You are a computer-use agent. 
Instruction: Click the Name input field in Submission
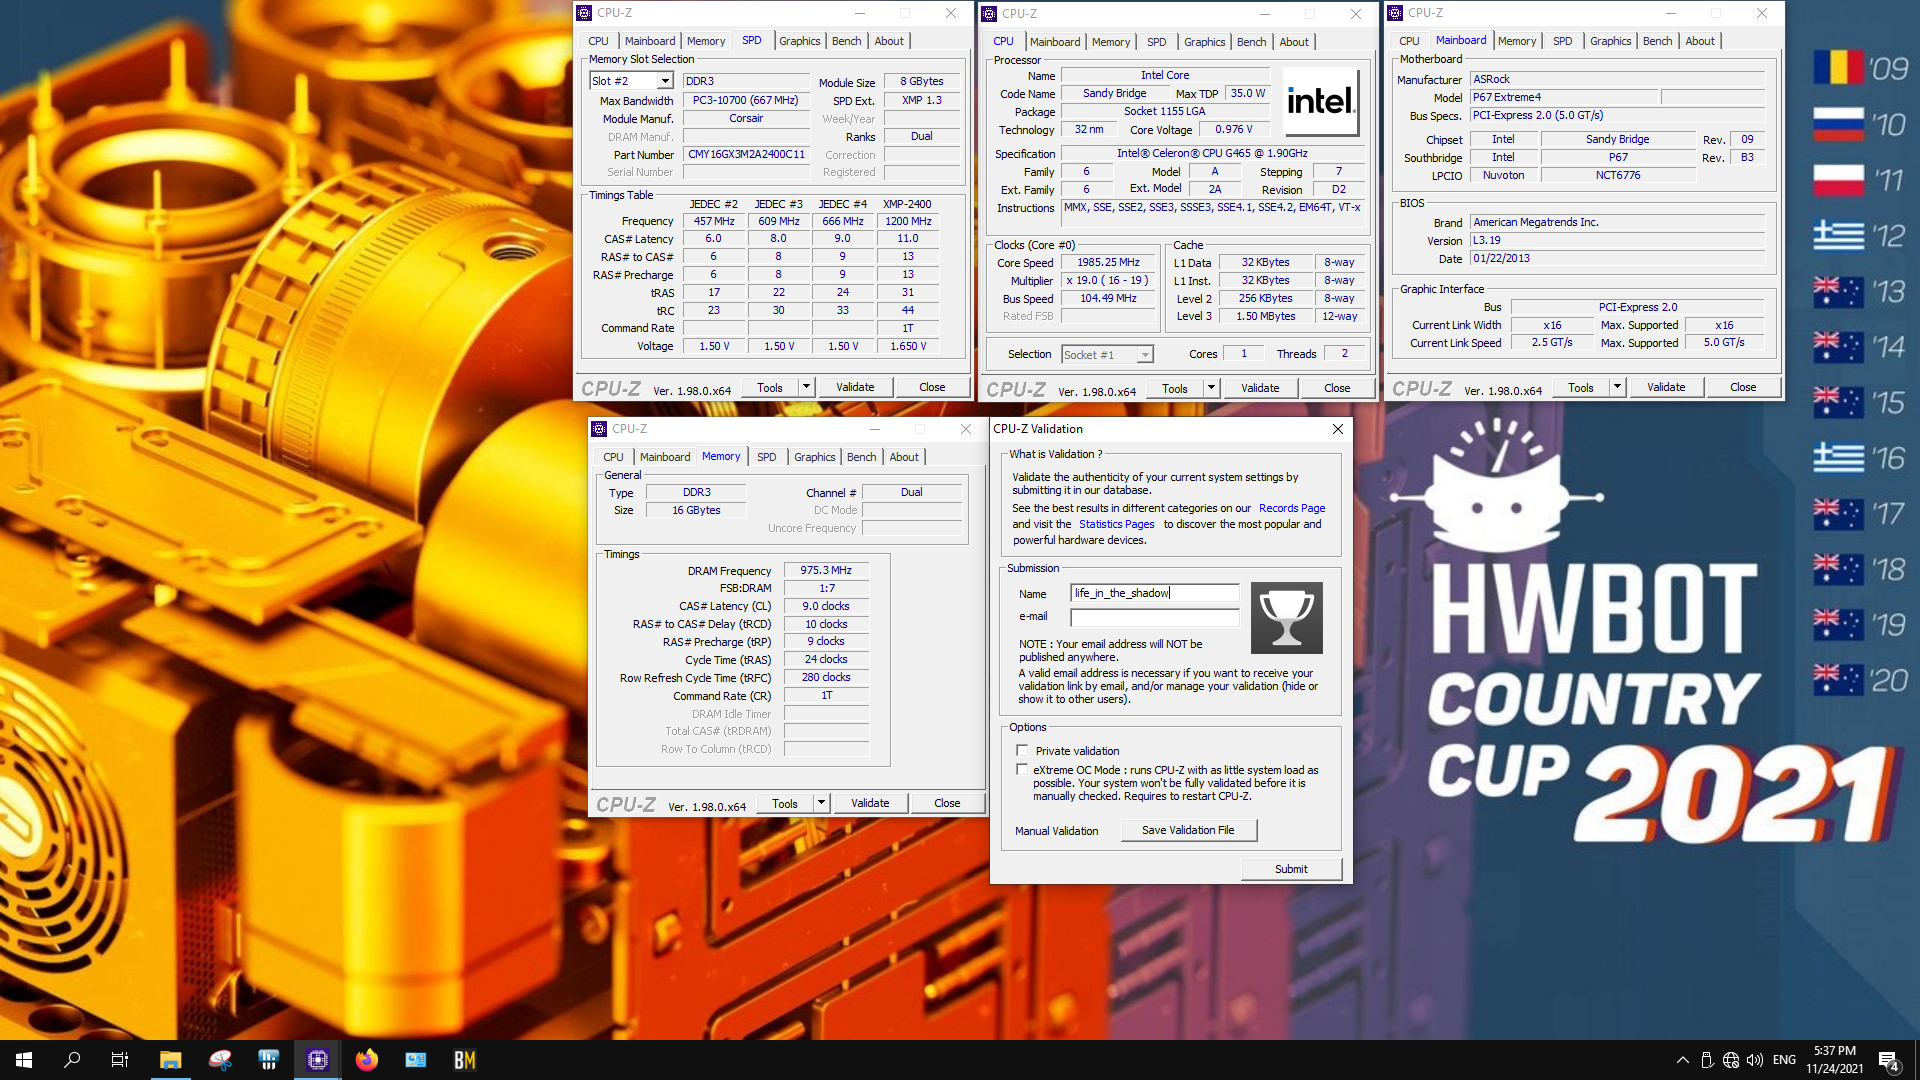[x=1154, y=593]
